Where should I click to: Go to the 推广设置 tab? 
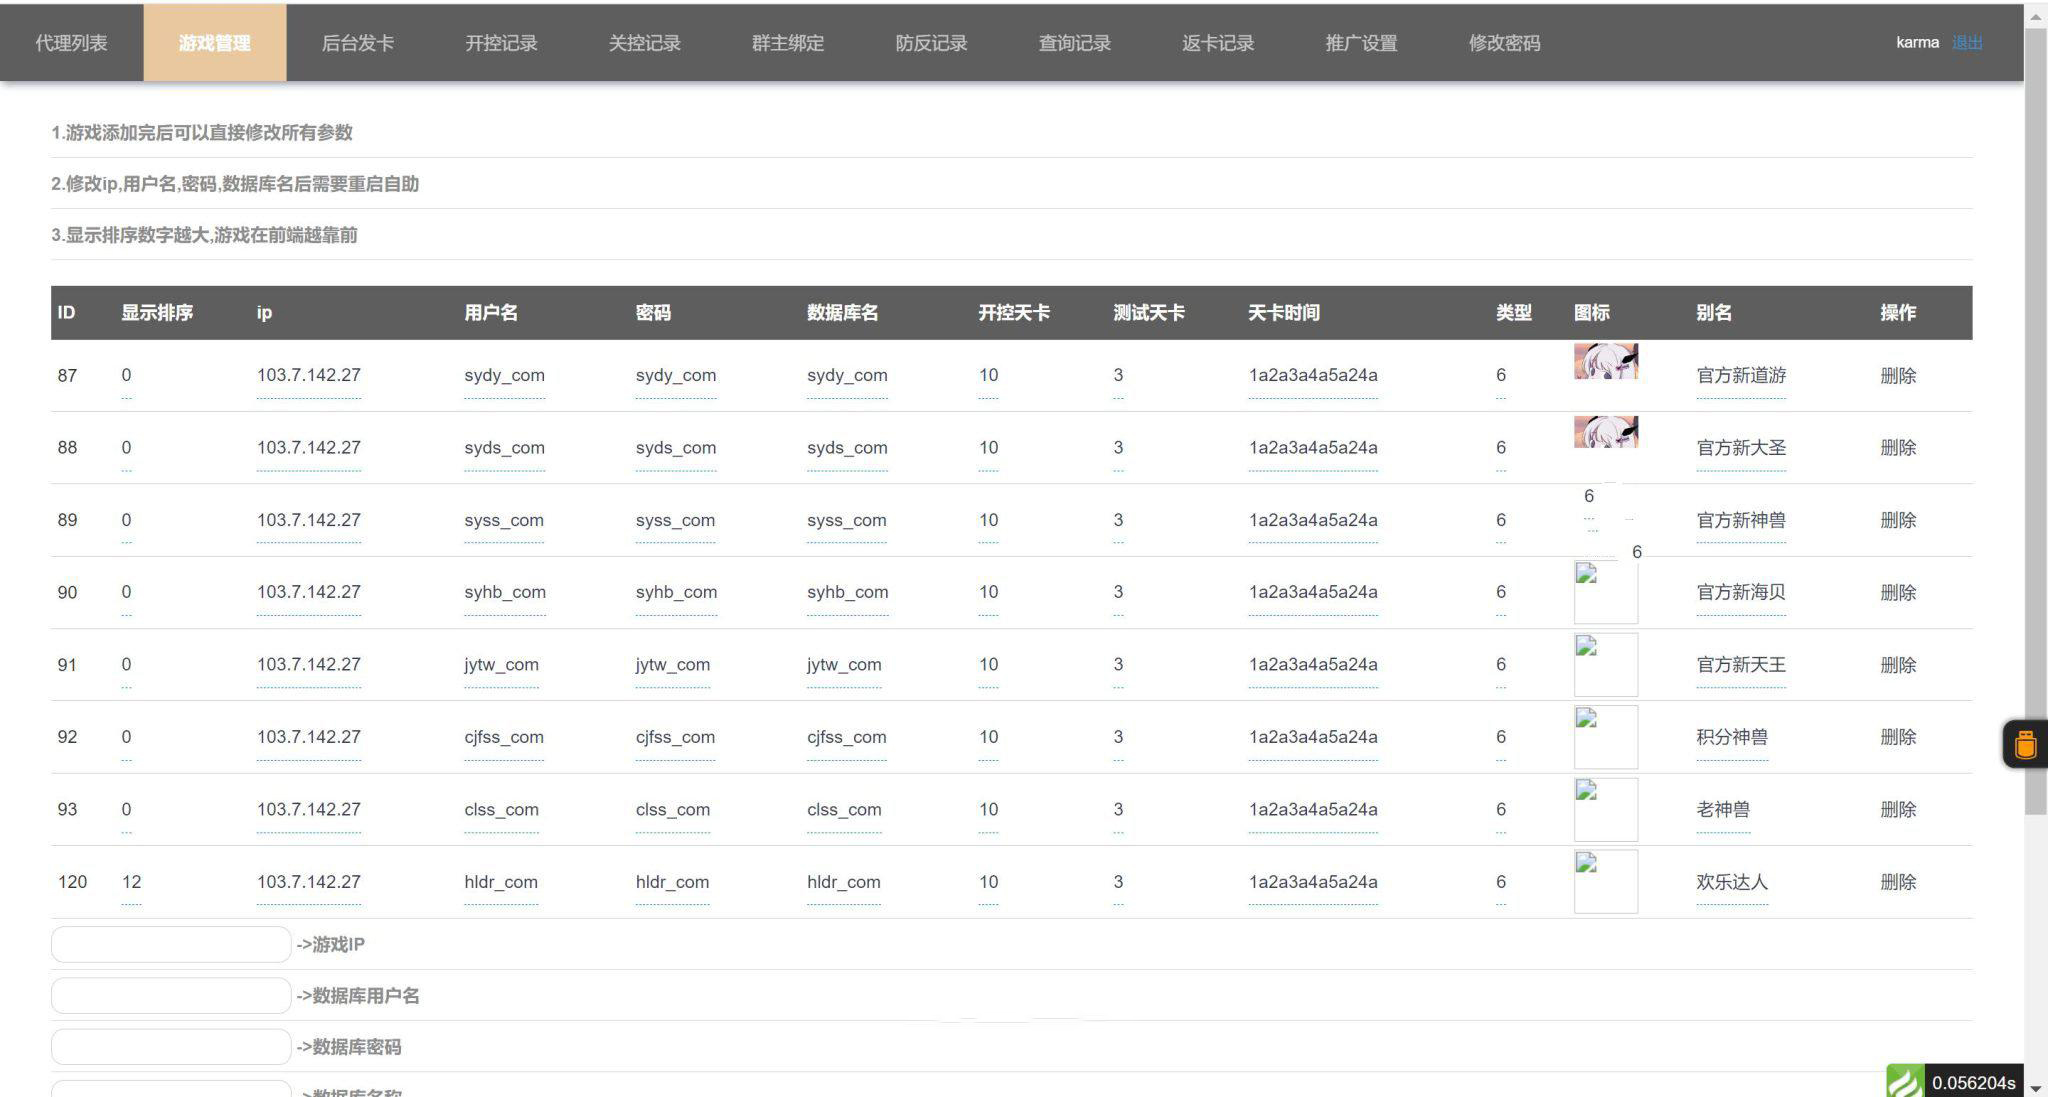(x=1360, y=43)
